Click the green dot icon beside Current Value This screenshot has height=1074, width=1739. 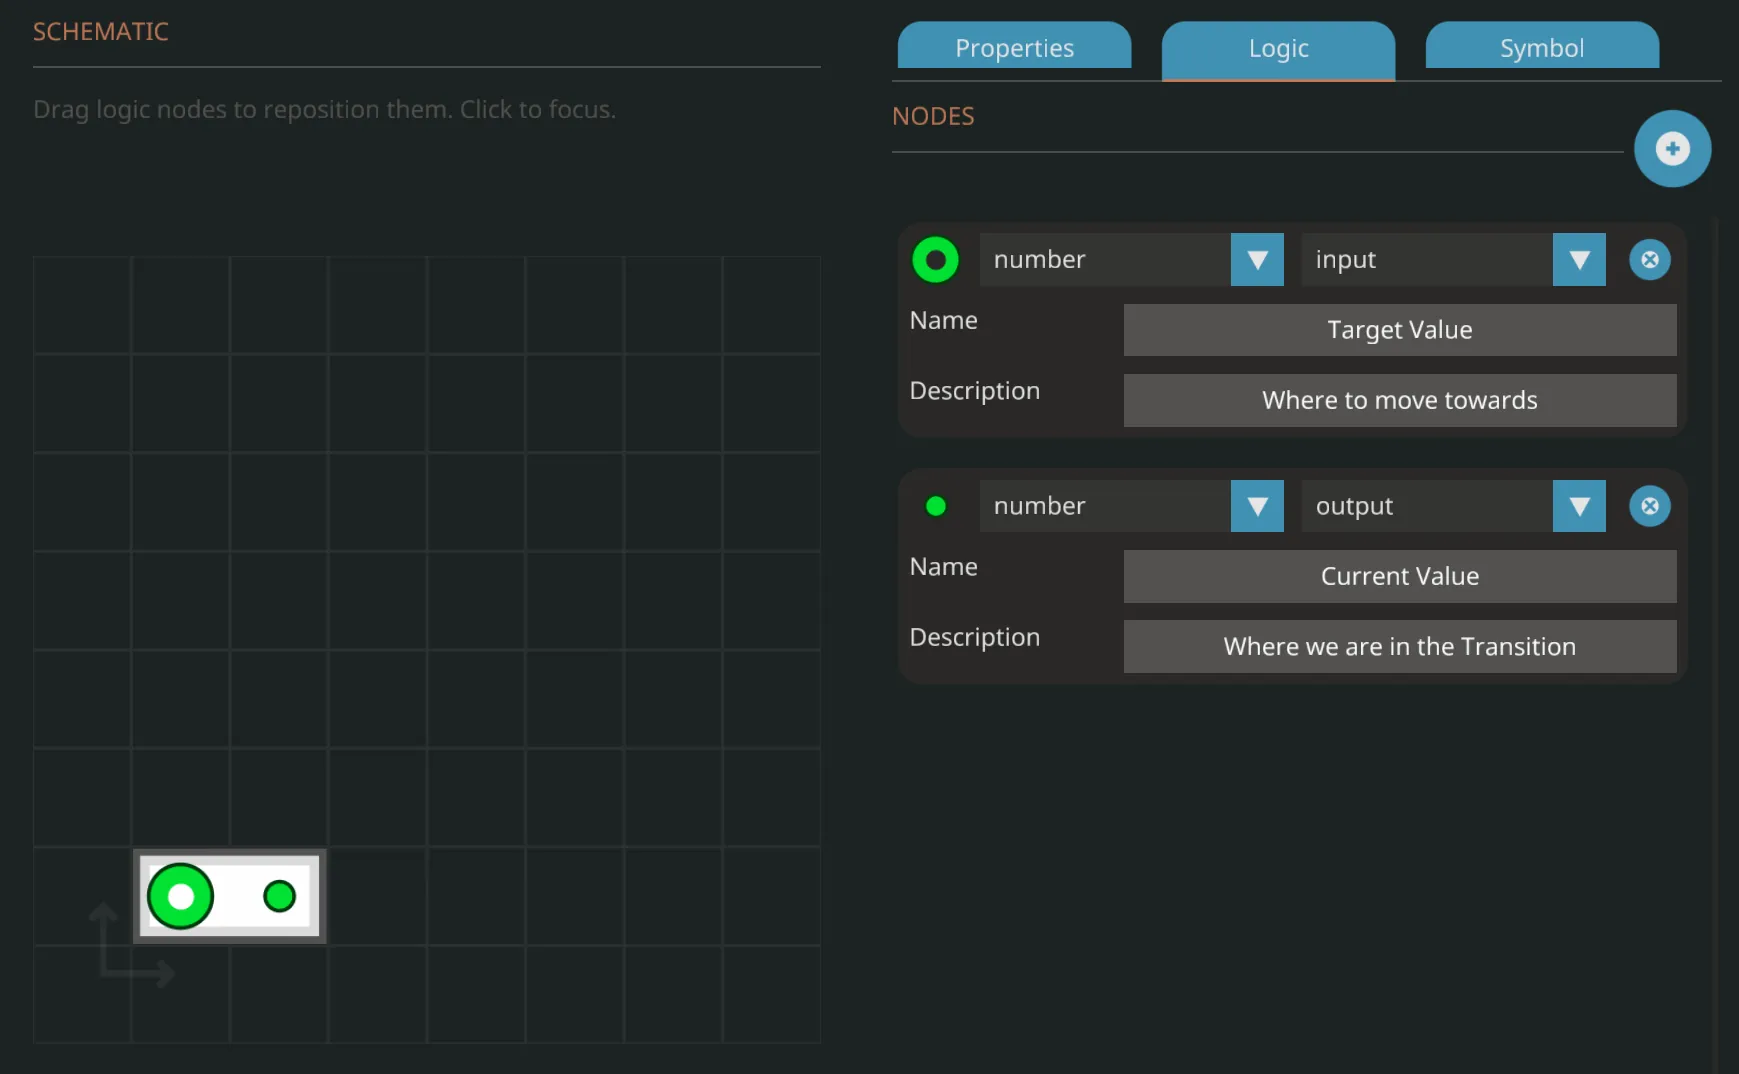(935, 506)
